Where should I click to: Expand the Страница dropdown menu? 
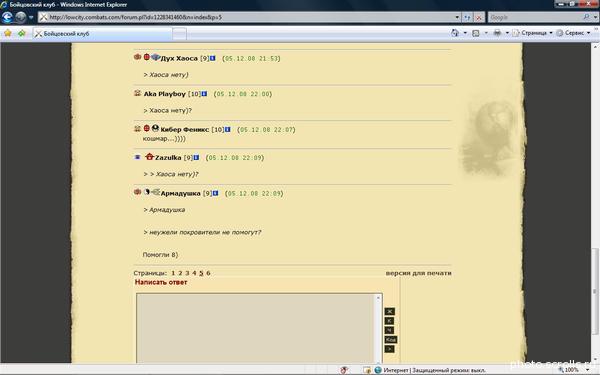(x=533, y=33)
